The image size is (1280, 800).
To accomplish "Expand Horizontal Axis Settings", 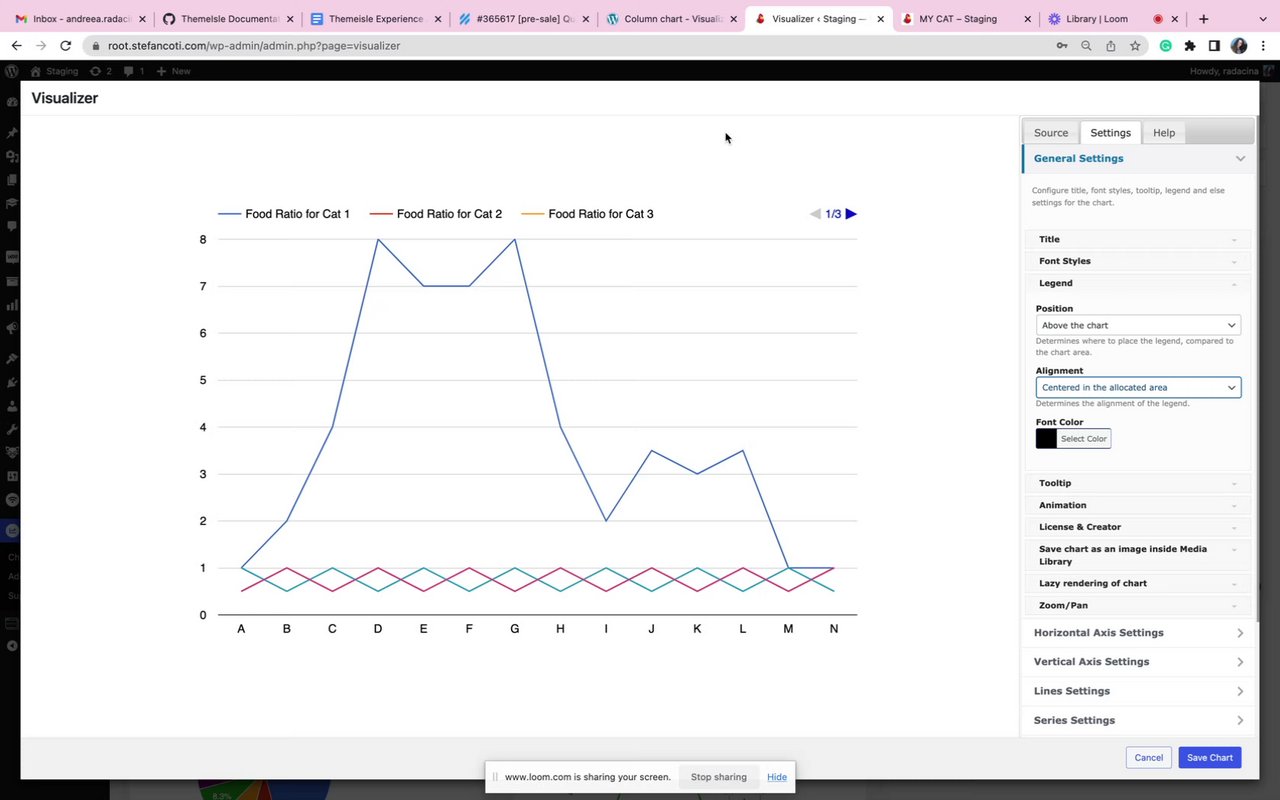I will click(1138, 633).
